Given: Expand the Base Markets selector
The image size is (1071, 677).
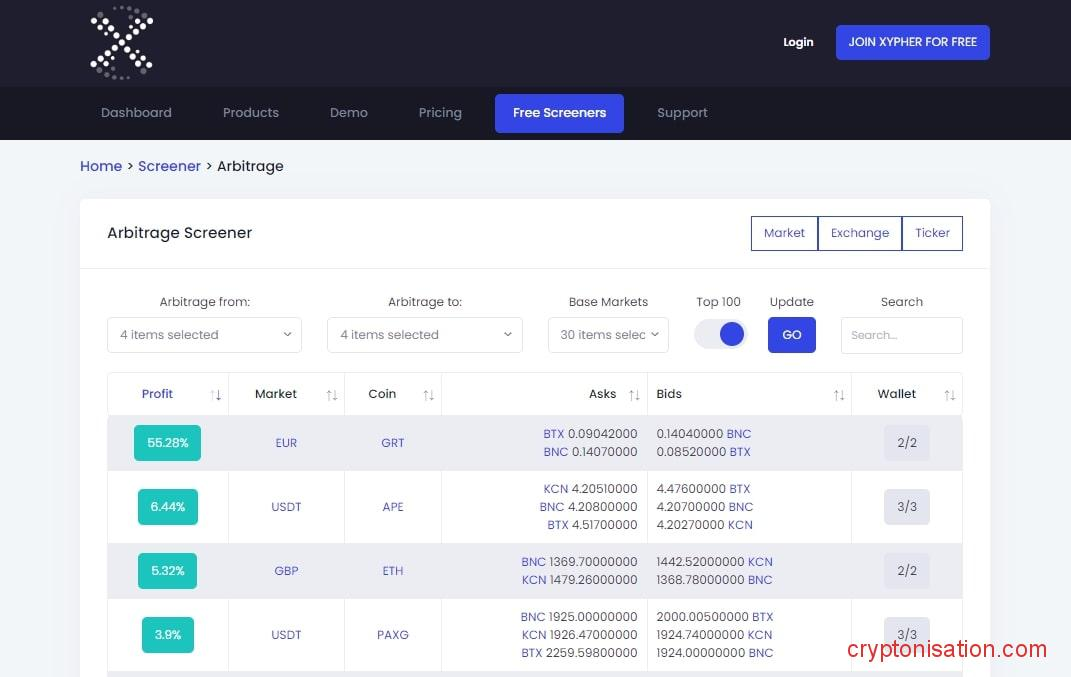Looking at the screenshot, I should (x=607, y=334).
